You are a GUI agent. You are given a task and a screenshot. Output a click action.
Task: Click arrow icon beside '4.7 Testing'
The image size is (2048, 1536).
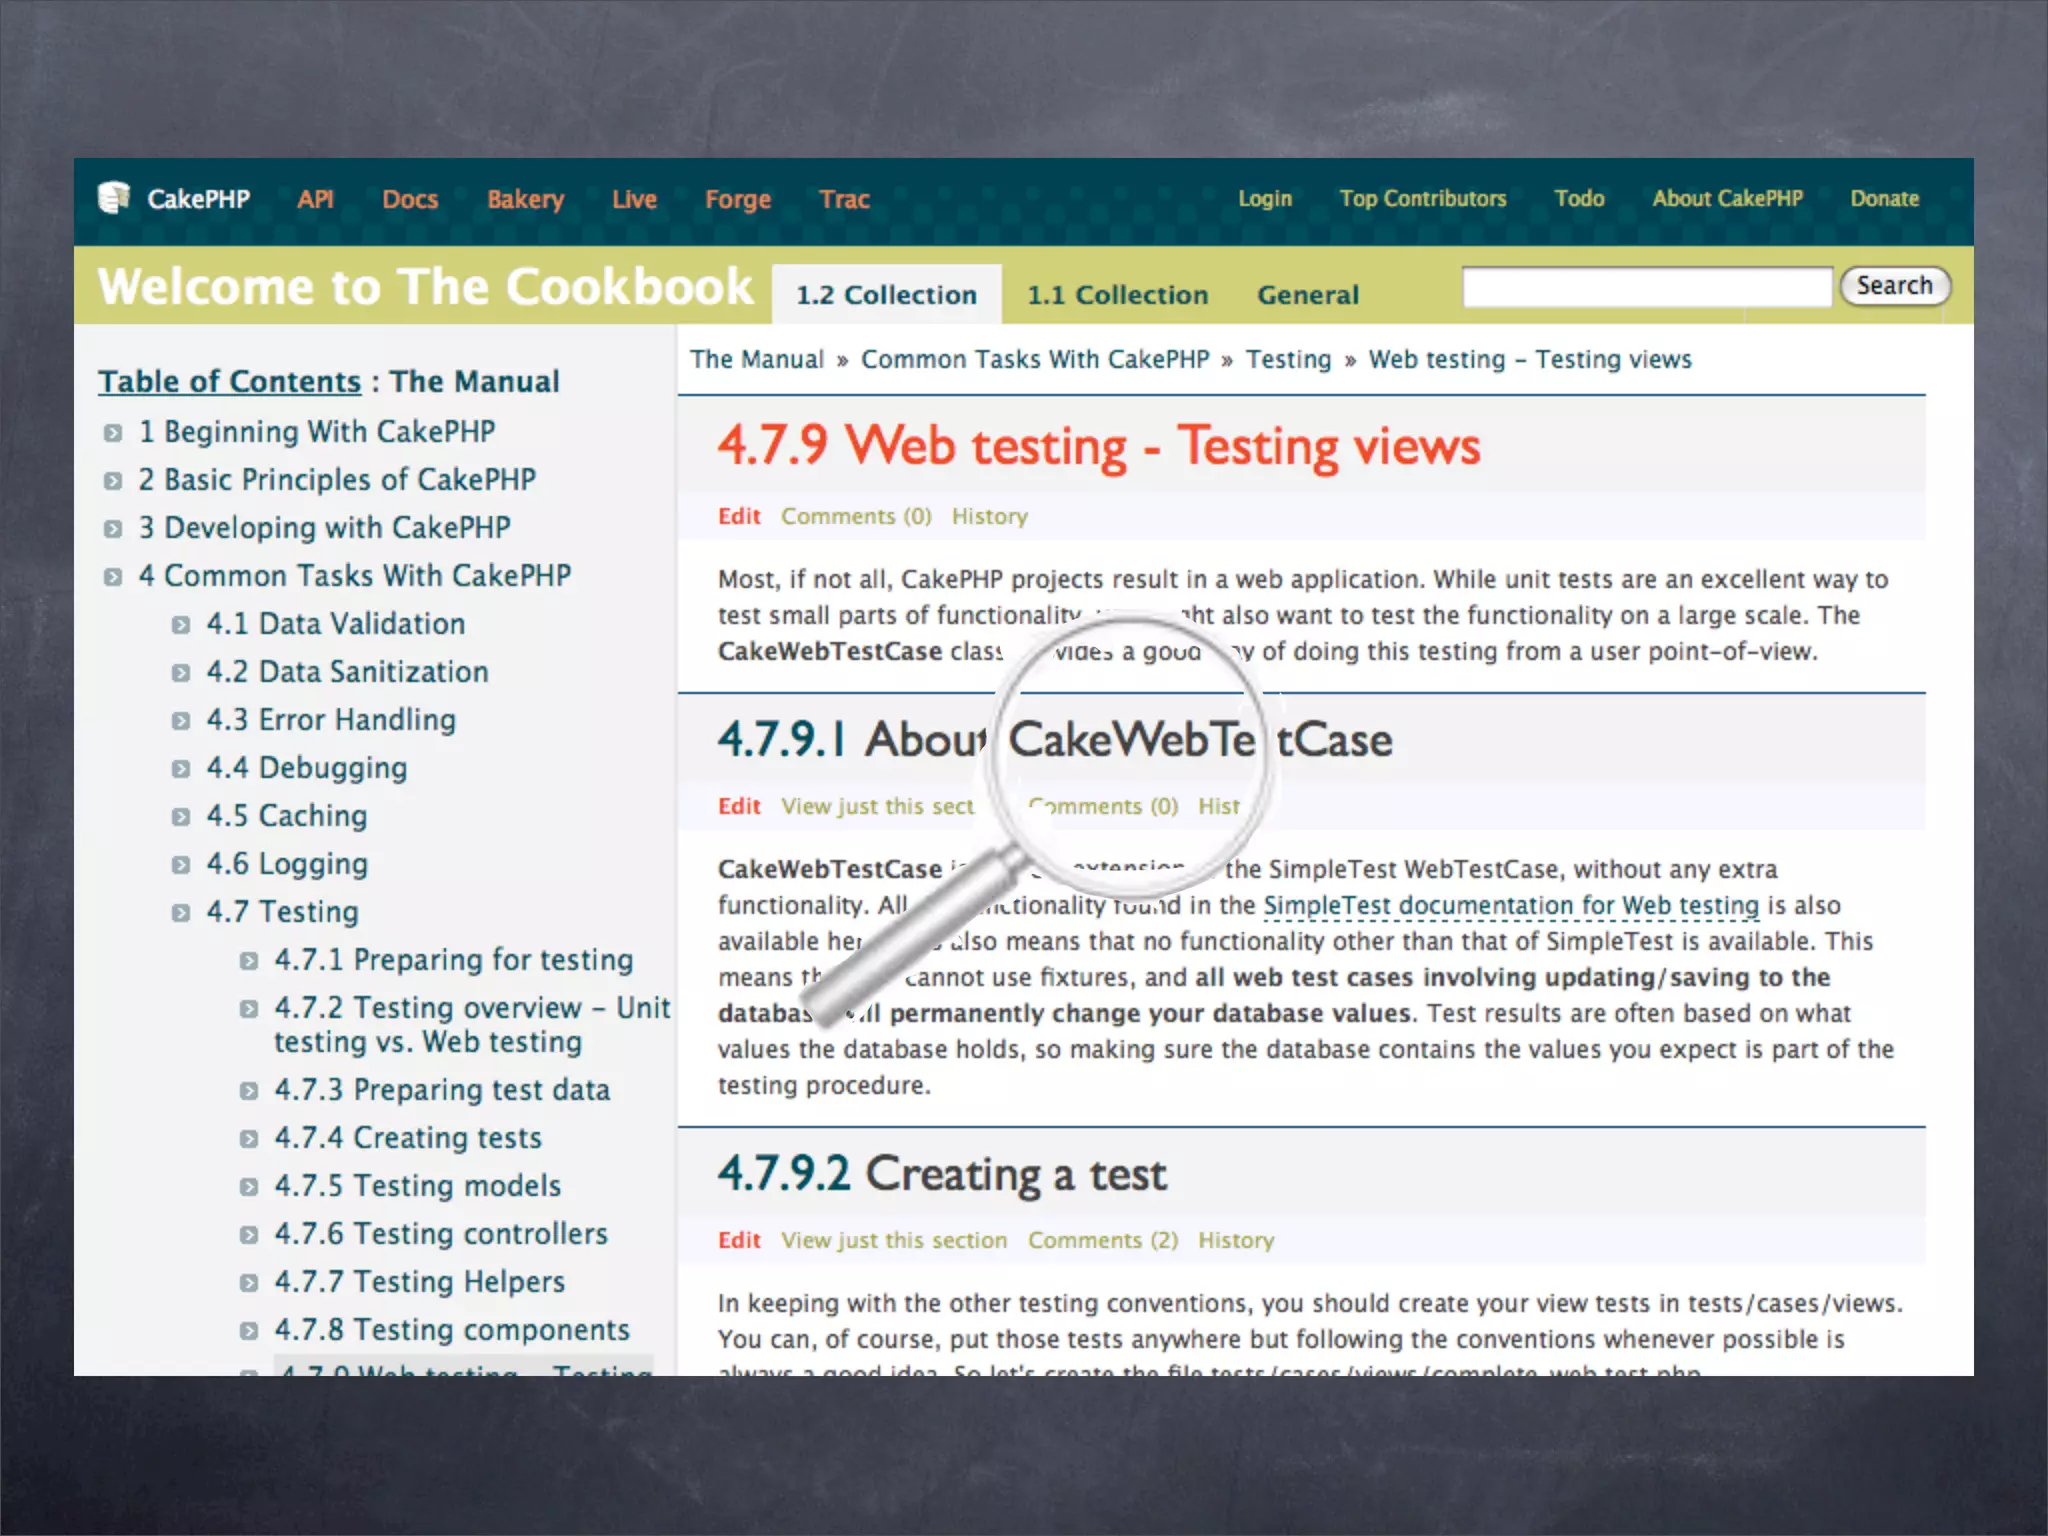[181, 913]
